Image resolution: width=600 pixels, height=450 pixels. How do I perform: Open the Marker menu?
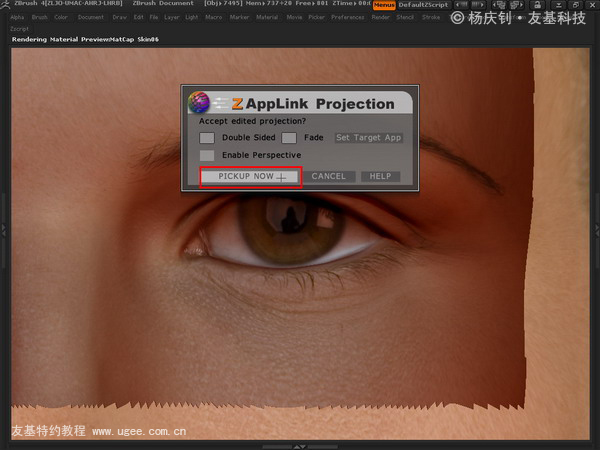[x=239, y=17]
